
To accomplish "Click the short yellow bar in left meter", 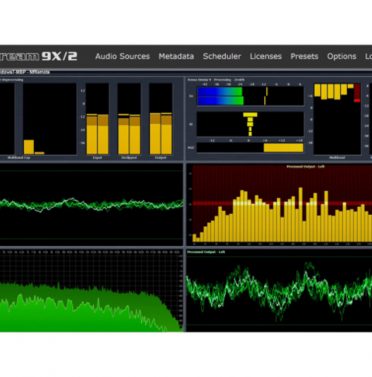I will (29, 147).
